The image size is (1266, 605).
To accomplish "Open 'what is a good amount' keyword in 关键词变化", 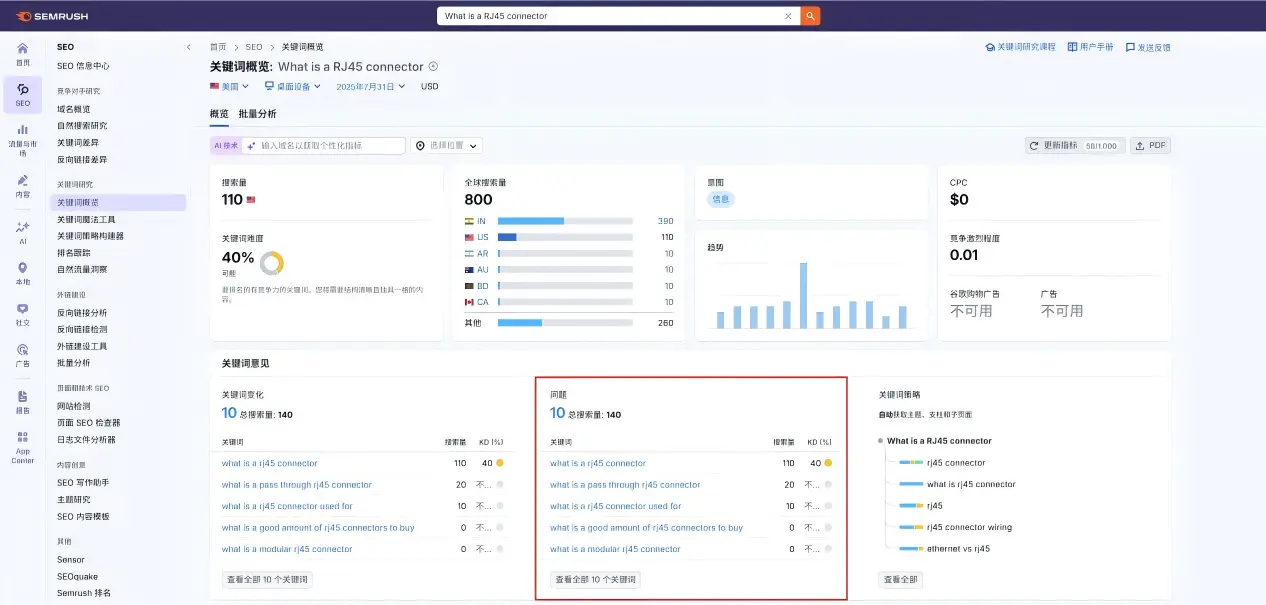I will [318, 528].
